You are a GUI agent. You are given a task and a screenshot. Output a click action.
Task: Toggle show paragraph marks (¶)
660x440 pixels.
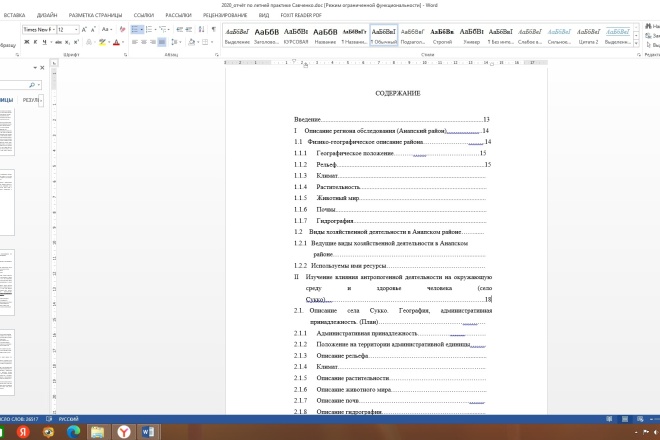coord(214,29)
